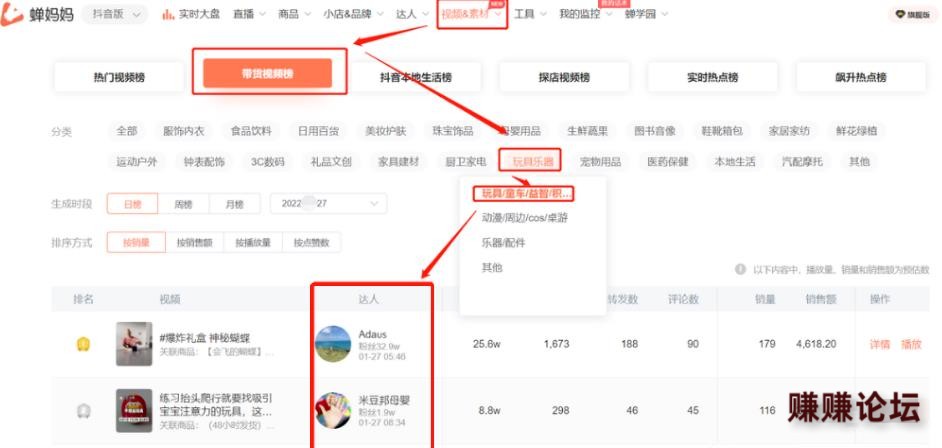The height and width of the screenshot is (448, 942).
Task: Choose 动漫/周边/cos/桌游 submenu item
Action: (524, 218)
